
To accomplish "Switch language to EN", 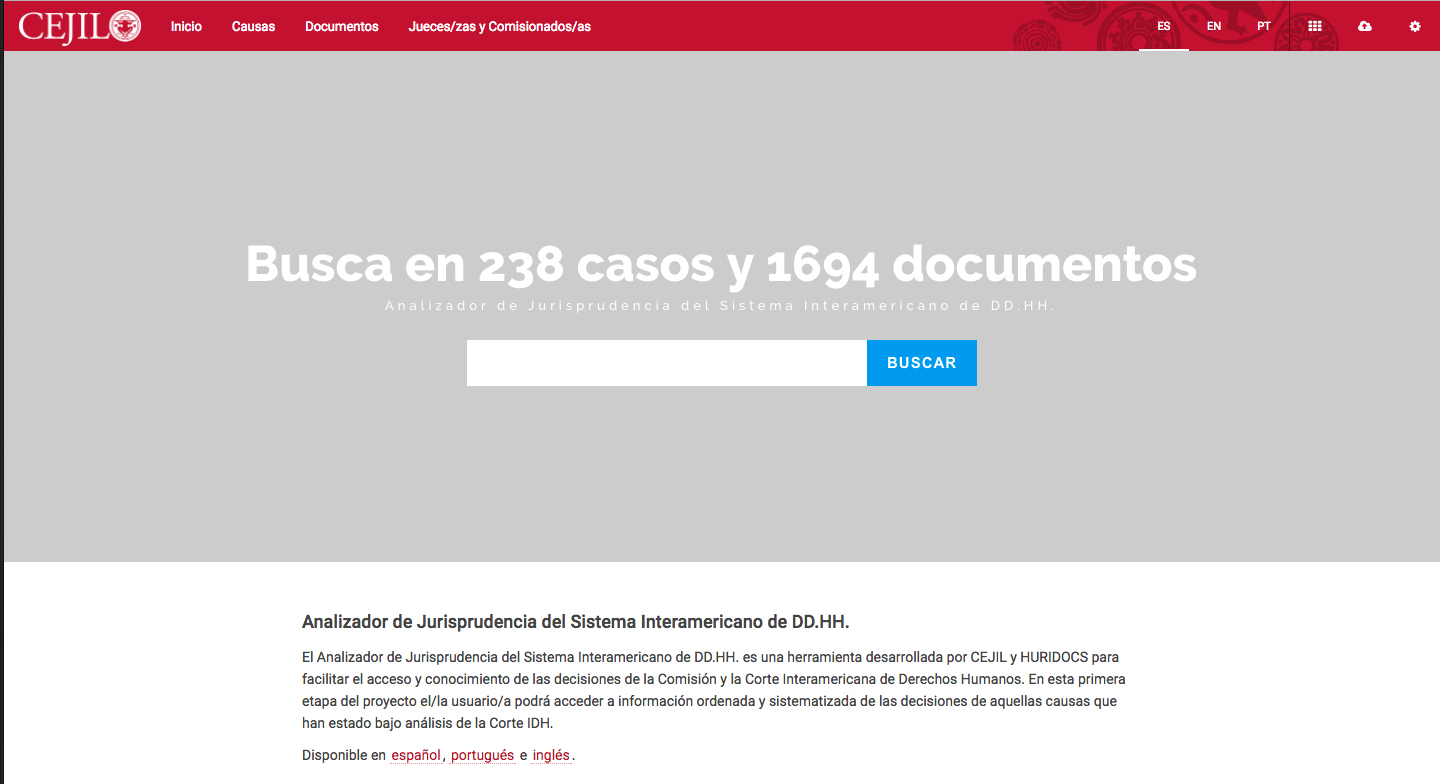I will click(x=1214, y=26).
